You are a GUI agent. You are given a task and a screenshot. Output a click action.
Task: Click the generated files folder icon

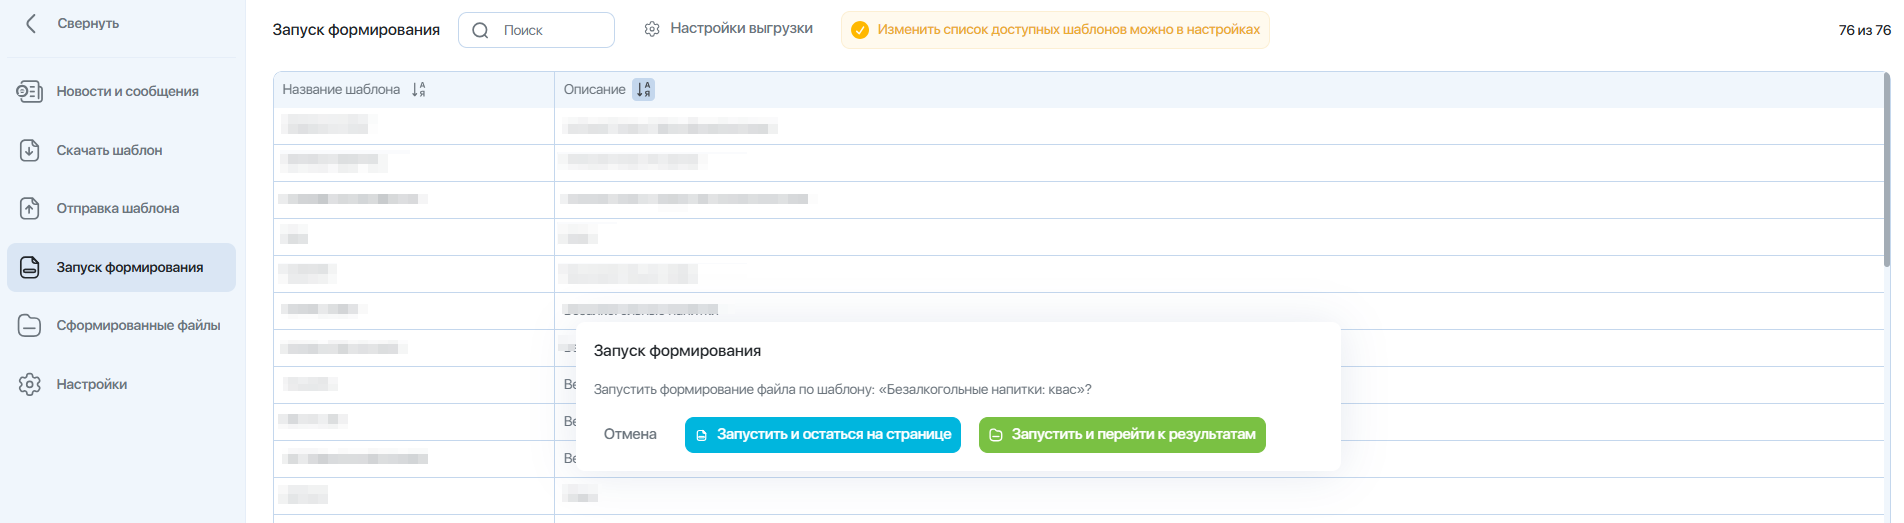pos(30,326)
